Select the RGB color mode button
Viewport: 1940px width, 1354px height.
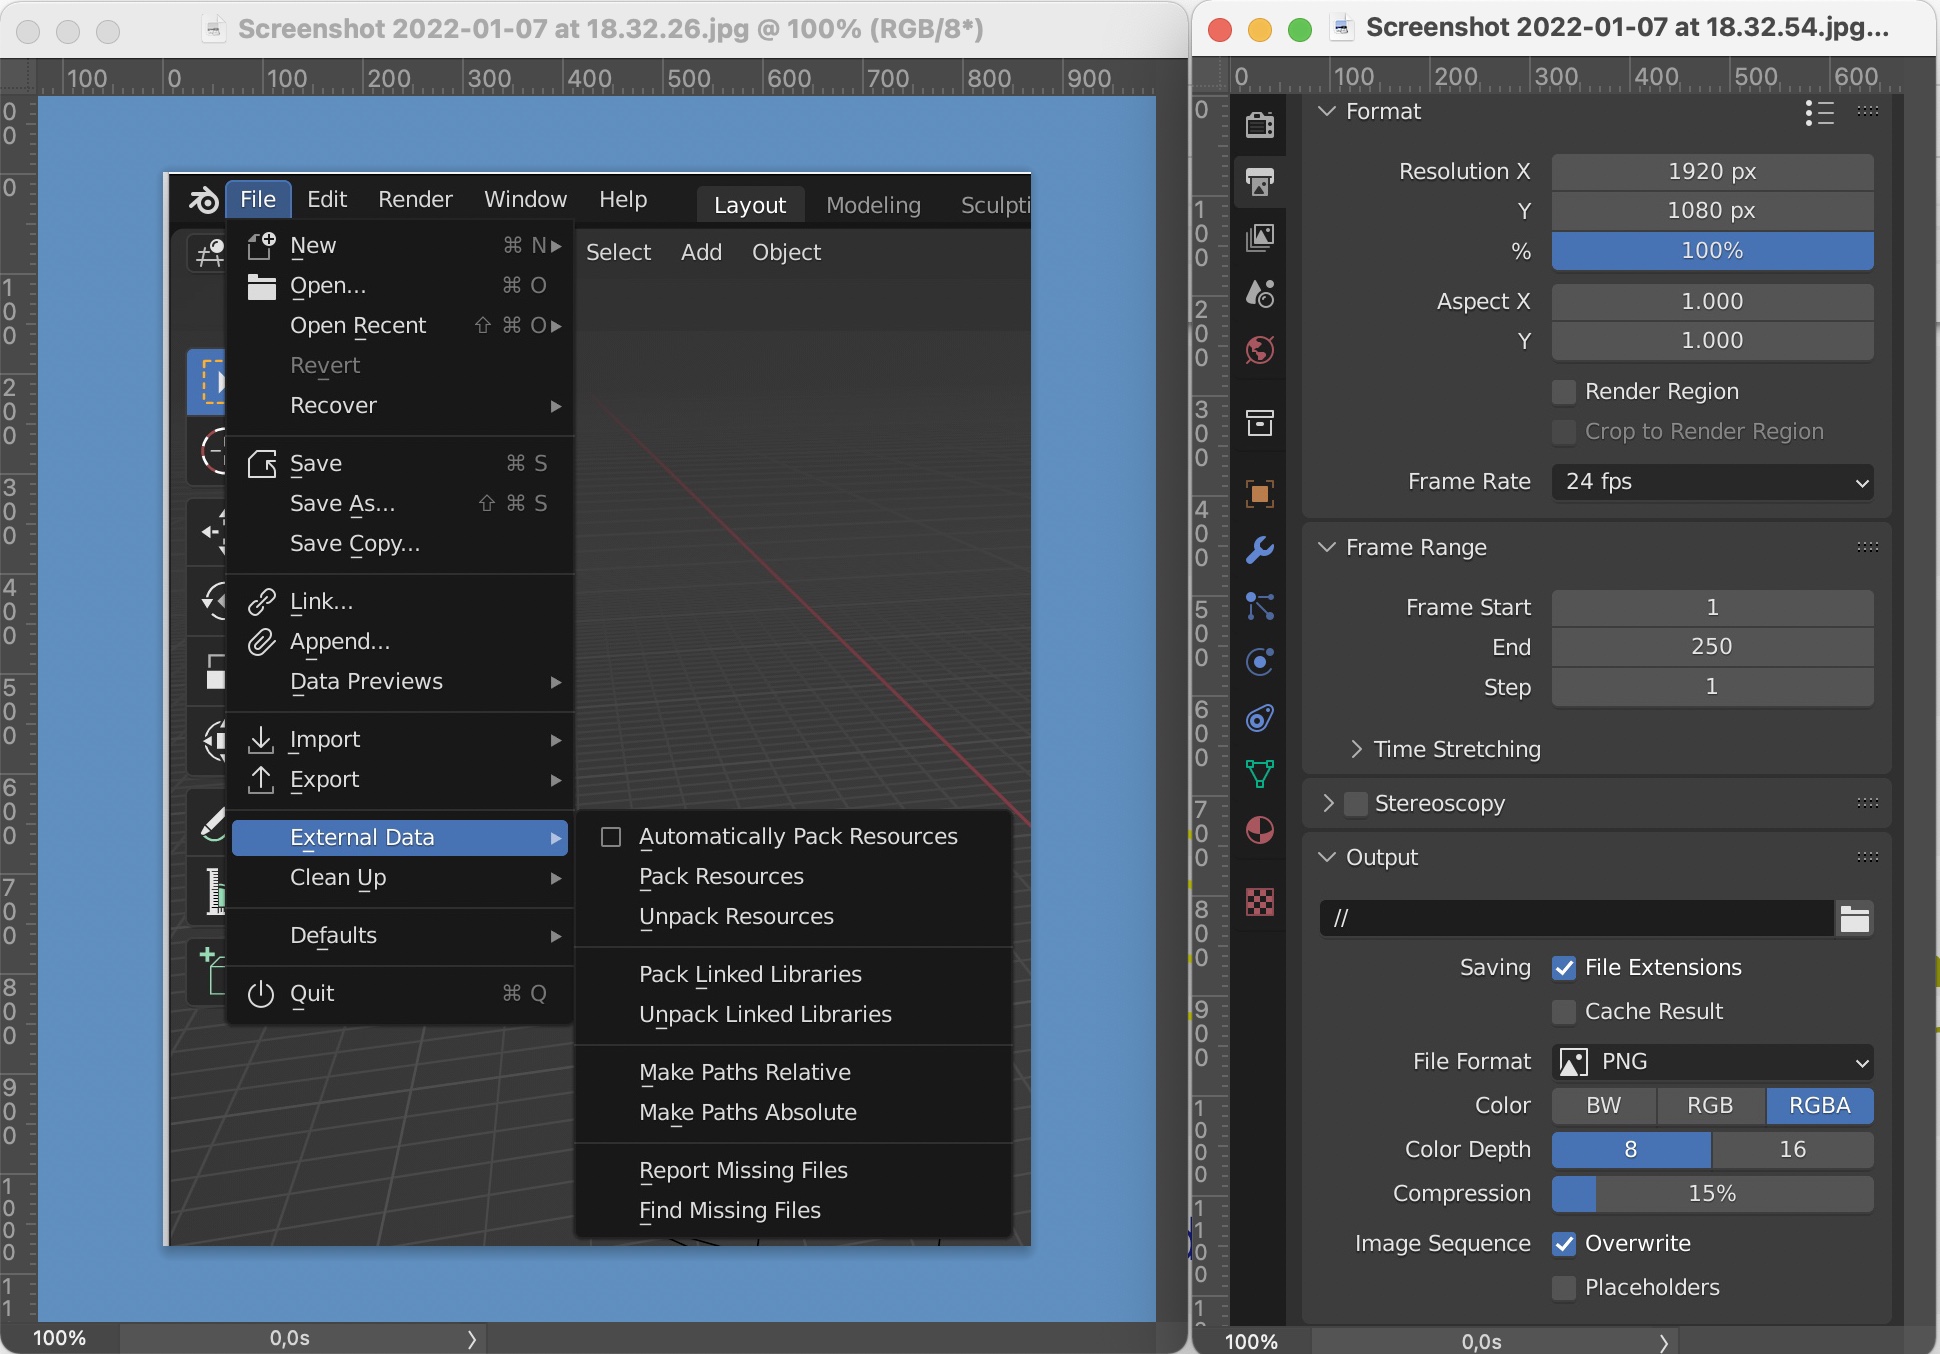point(1710,1106)
